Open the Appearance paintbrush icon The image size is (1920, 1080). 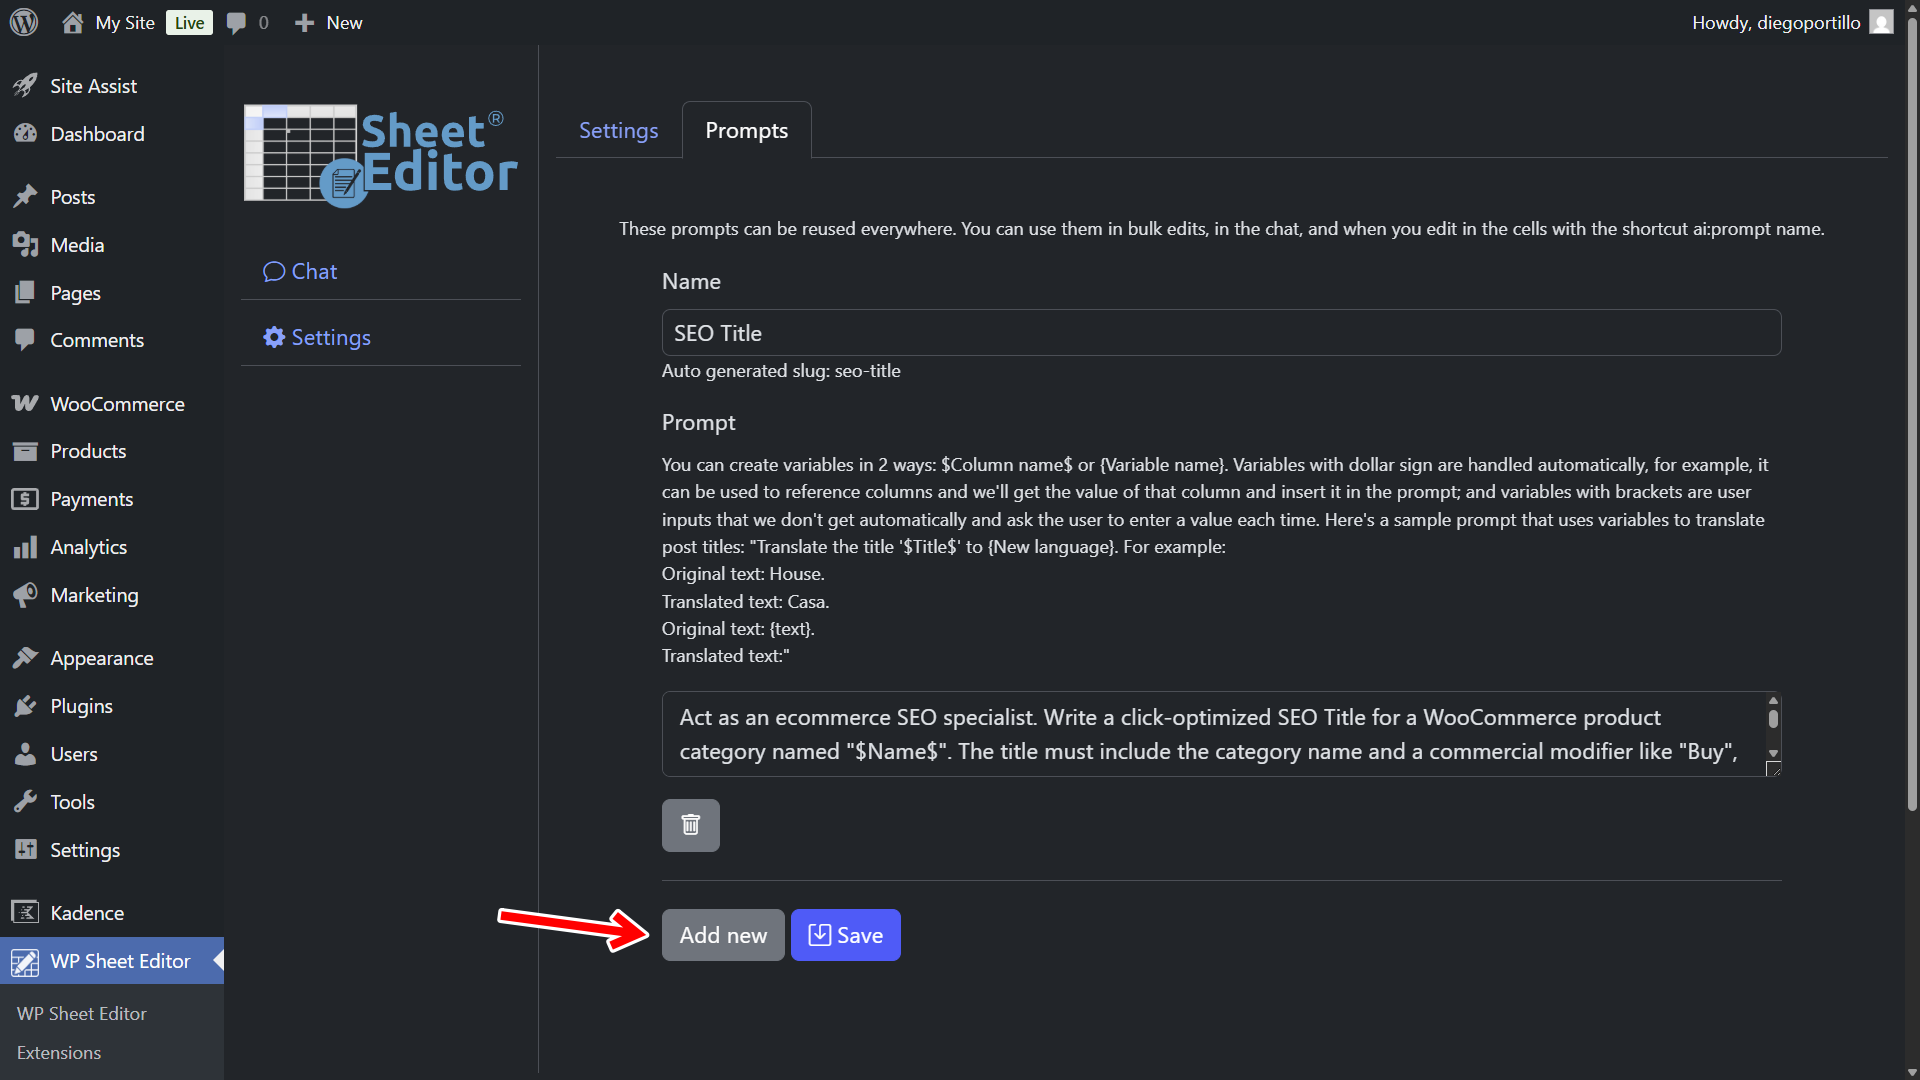[25, 658]
